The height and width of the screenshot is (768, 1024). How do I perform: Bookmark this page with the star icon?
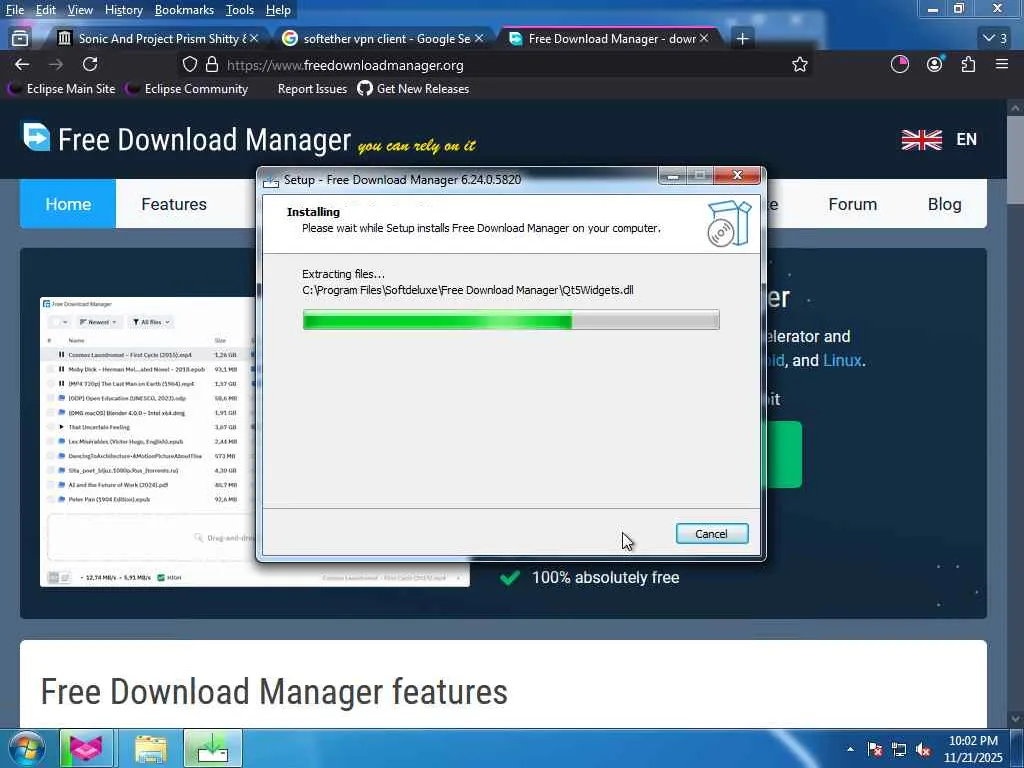[x=799, y=65]
